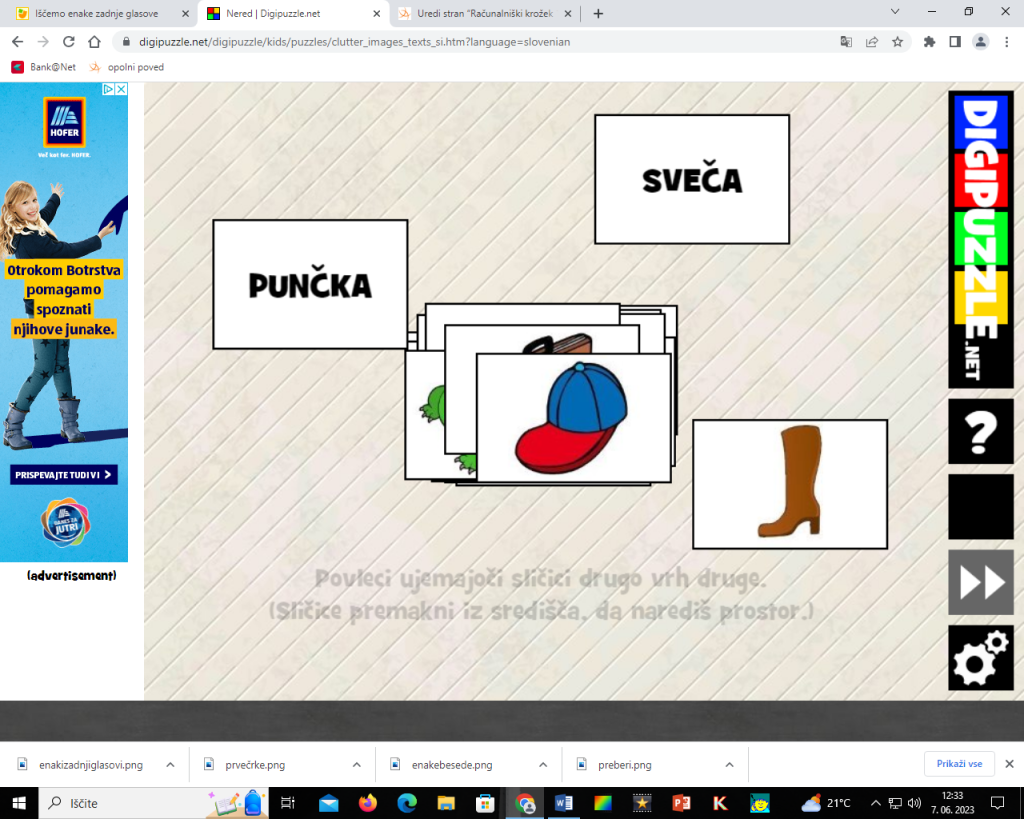Click the Digipuzzle.net logo banner
Viewport: 1024px width, 819px height.
coord(980,239)
